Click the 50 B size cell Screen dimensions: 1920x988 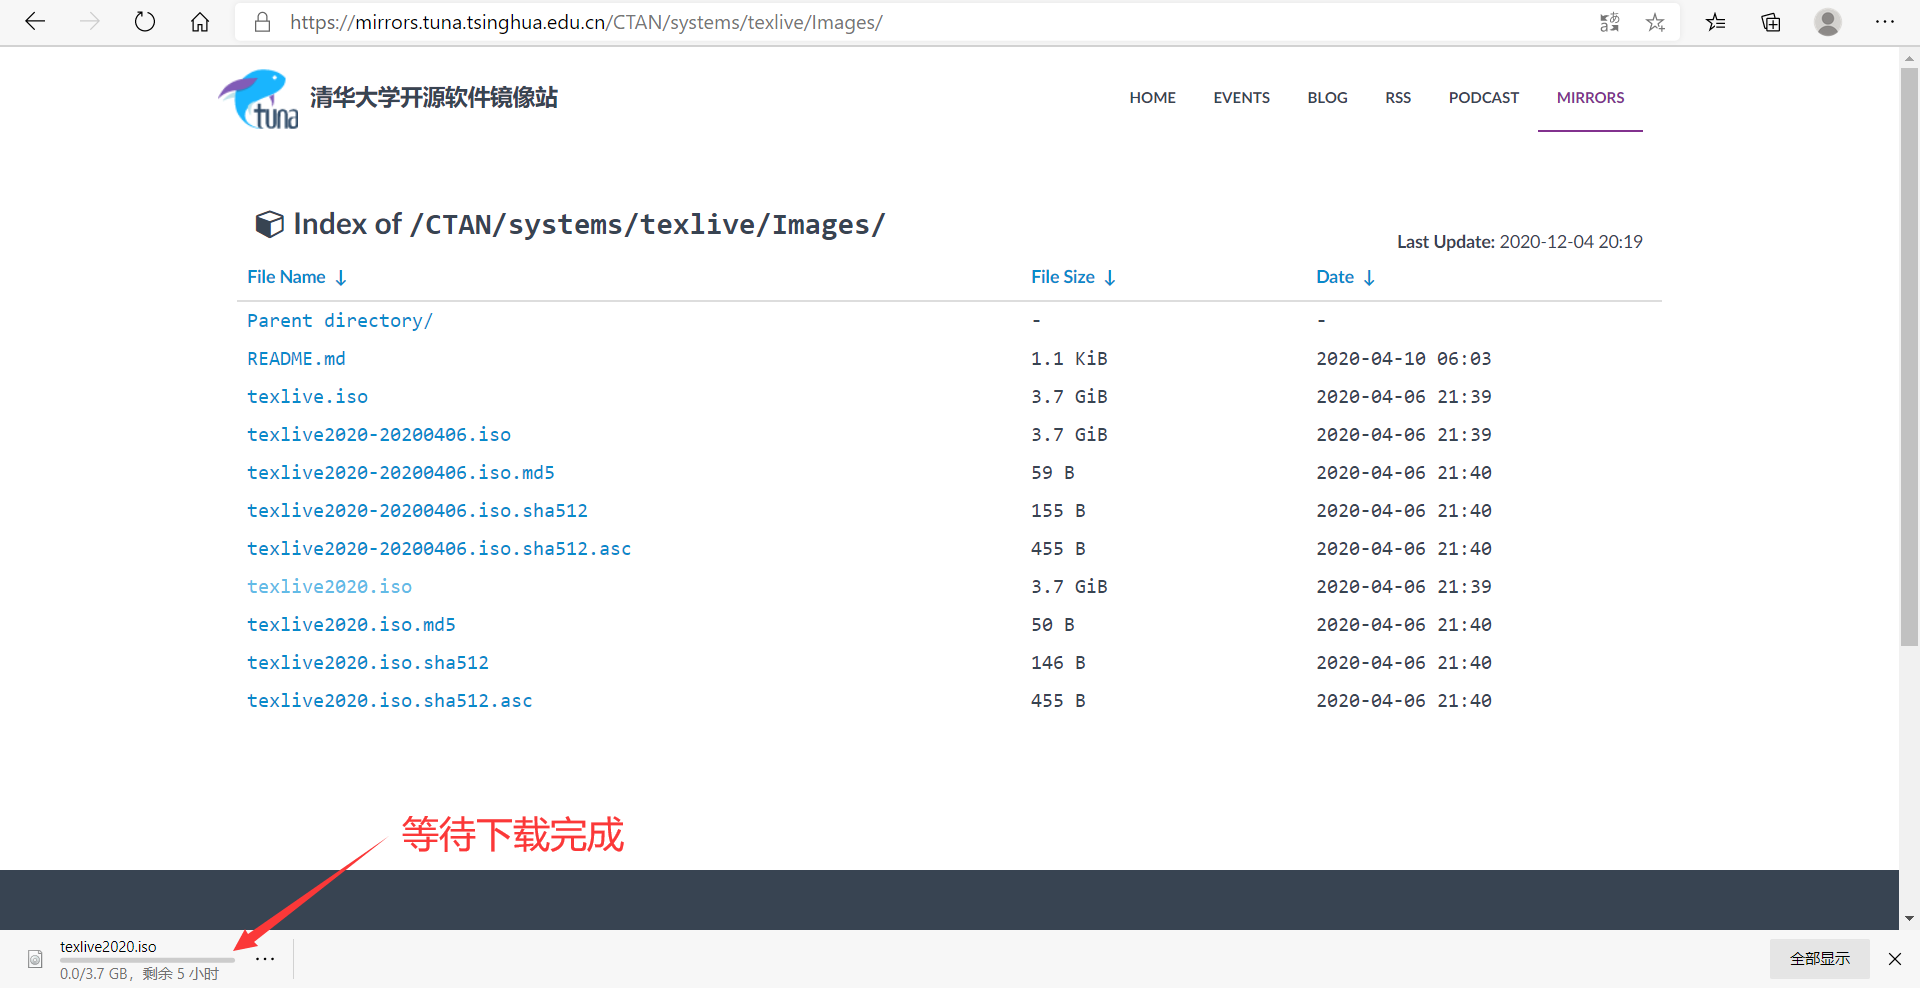(x=1053, y=625)
